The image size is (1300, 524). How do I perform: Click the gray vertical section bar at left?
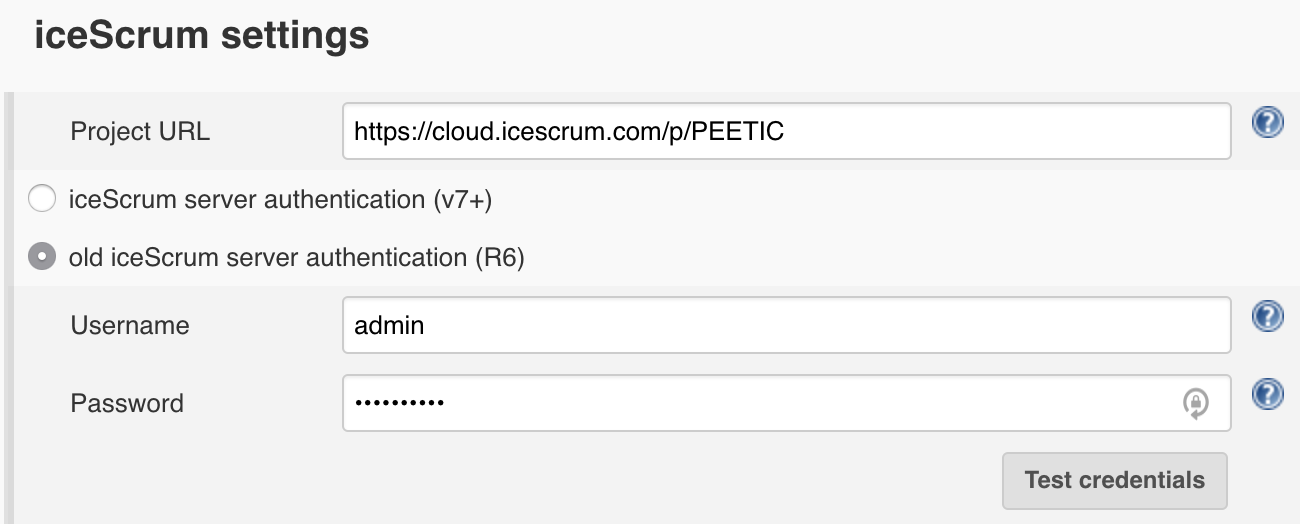click(9, 308)
